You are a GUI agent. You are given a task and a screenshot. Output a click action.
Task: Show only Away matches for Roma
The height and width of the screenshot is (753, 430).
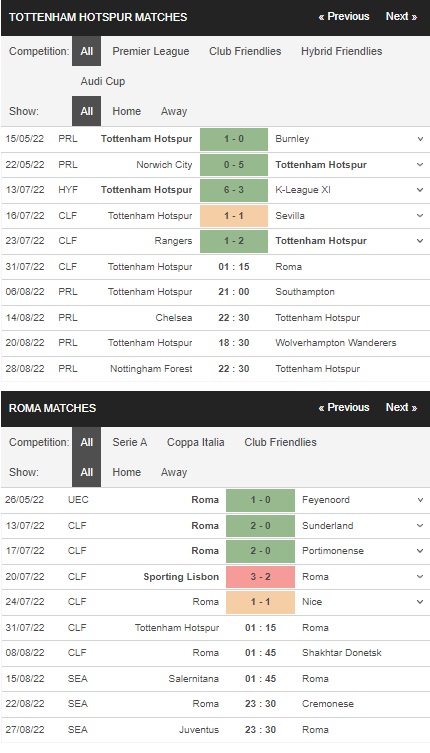point(174,472)
